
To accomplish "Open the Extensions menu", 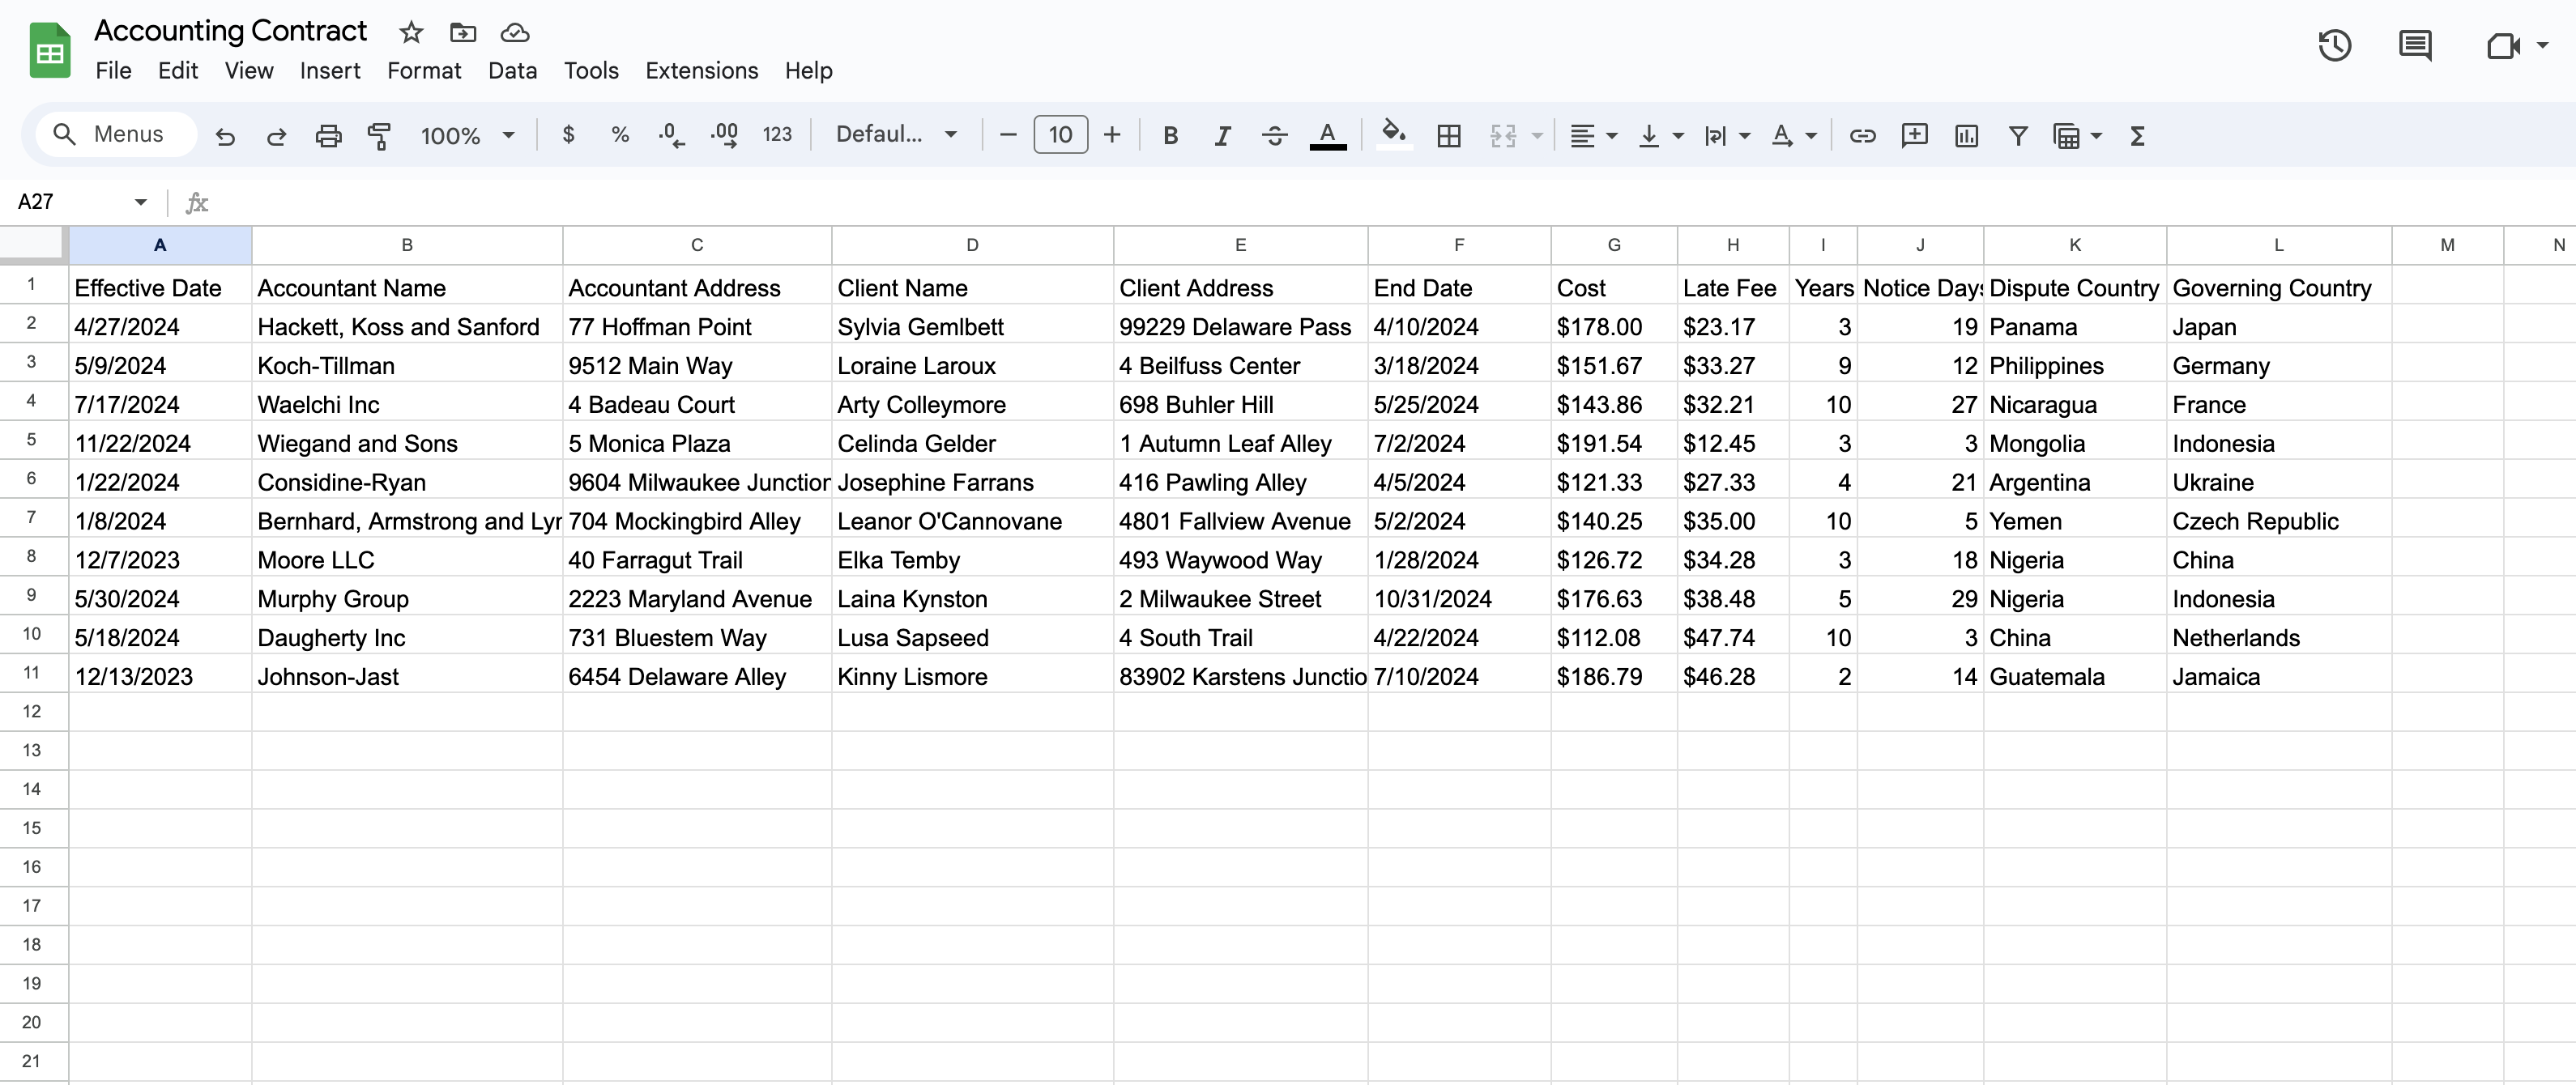I will pyautogui.click(x=701, y=70).
